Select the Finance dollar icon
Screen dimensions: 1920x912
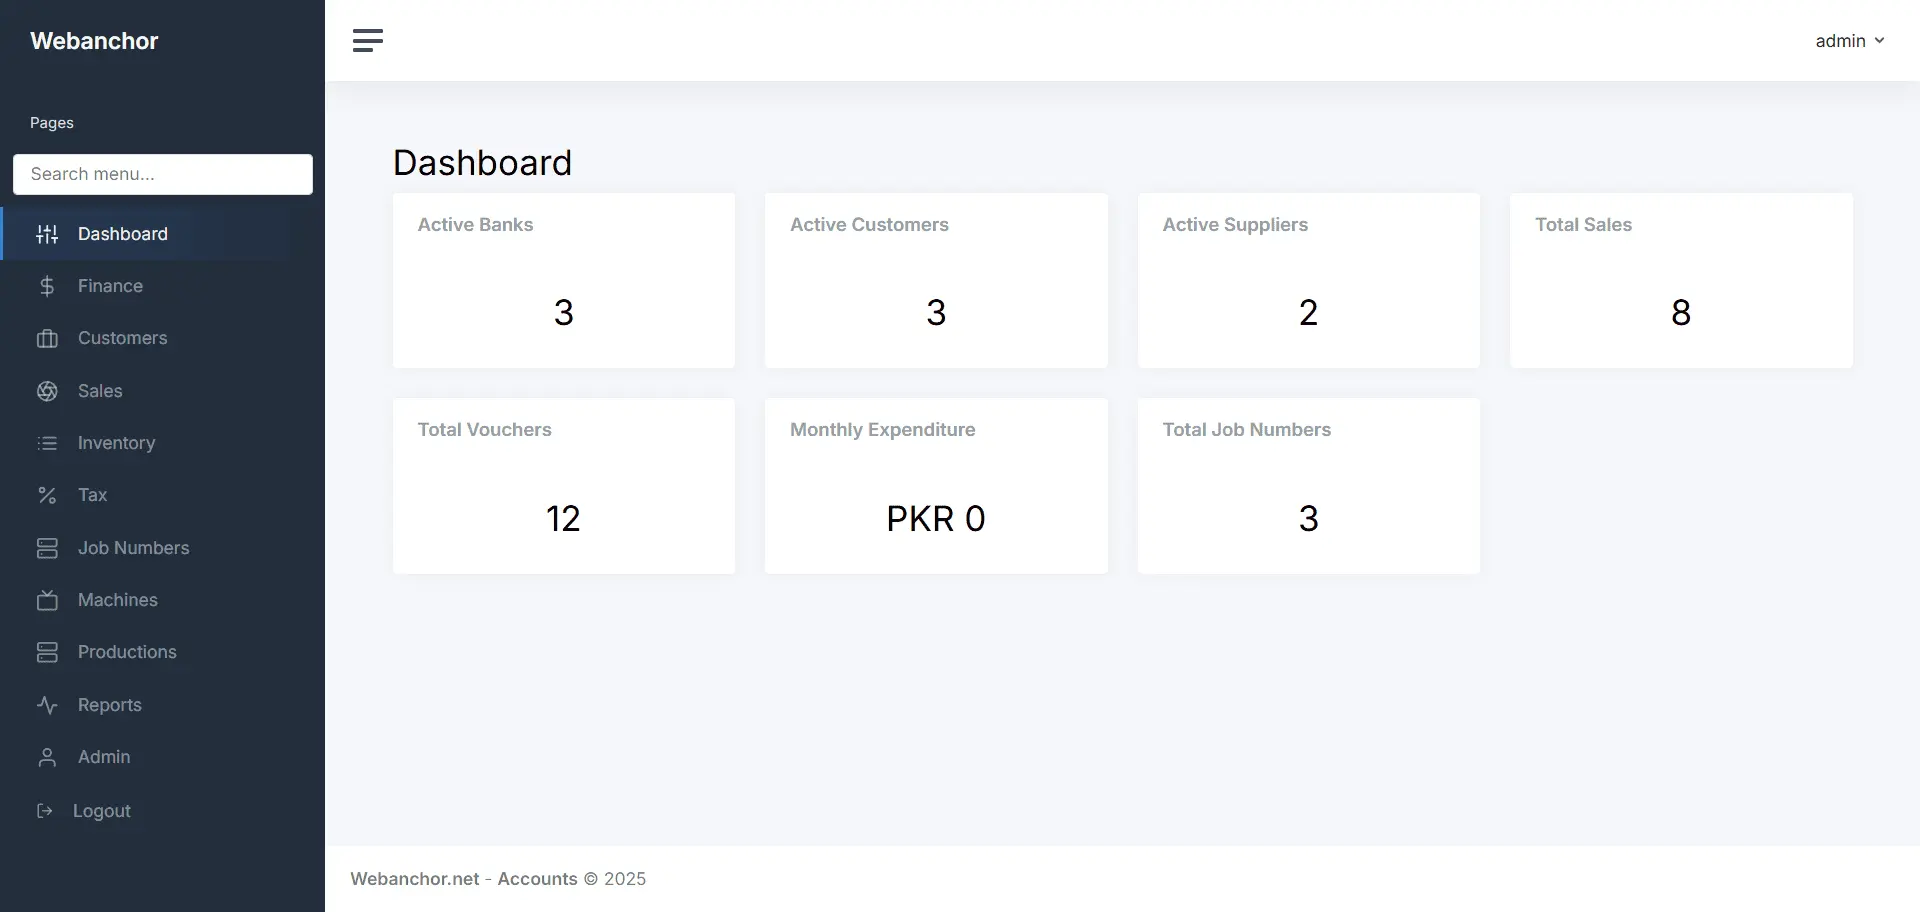47,286
